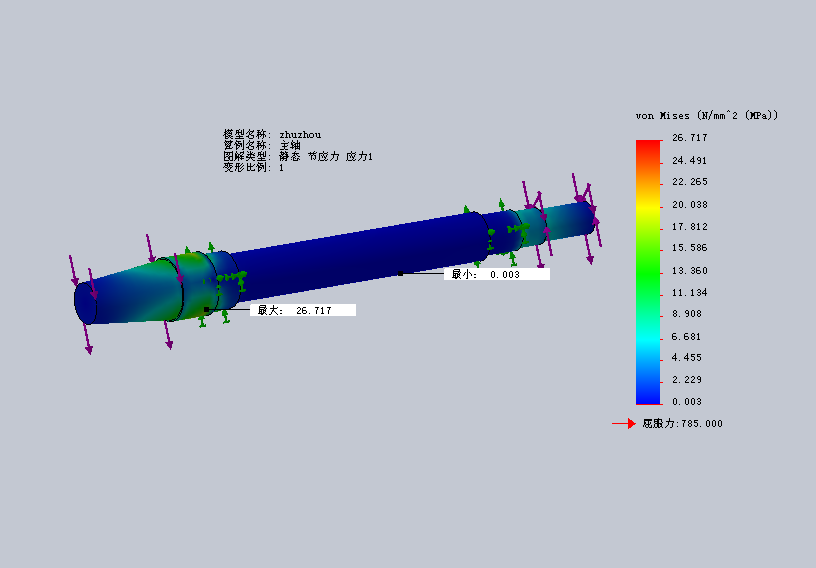Select the 算例名称: 主轴 text line
Viewport: 816px width, 568px height.
coord(262,146)
